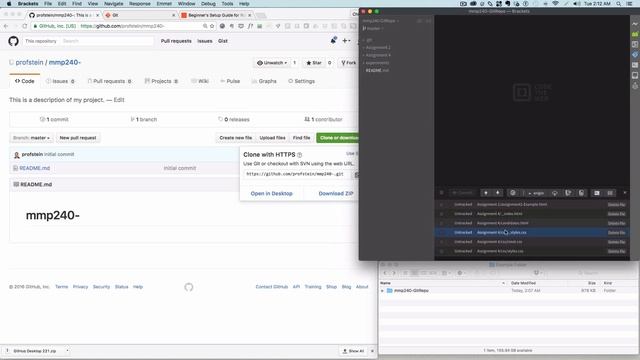Open GitHub notifications bell icon
This screenshot has height=360, width=640.
pos(333,40)
